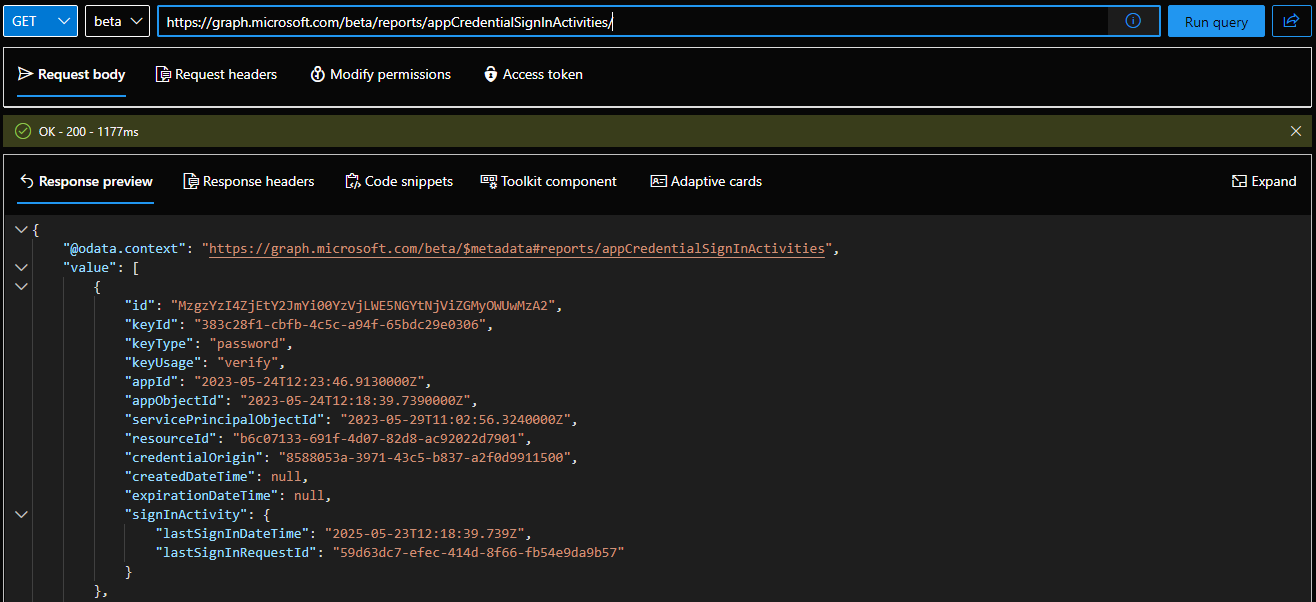Open the Toolkit component tab

[x=549, y=181]
